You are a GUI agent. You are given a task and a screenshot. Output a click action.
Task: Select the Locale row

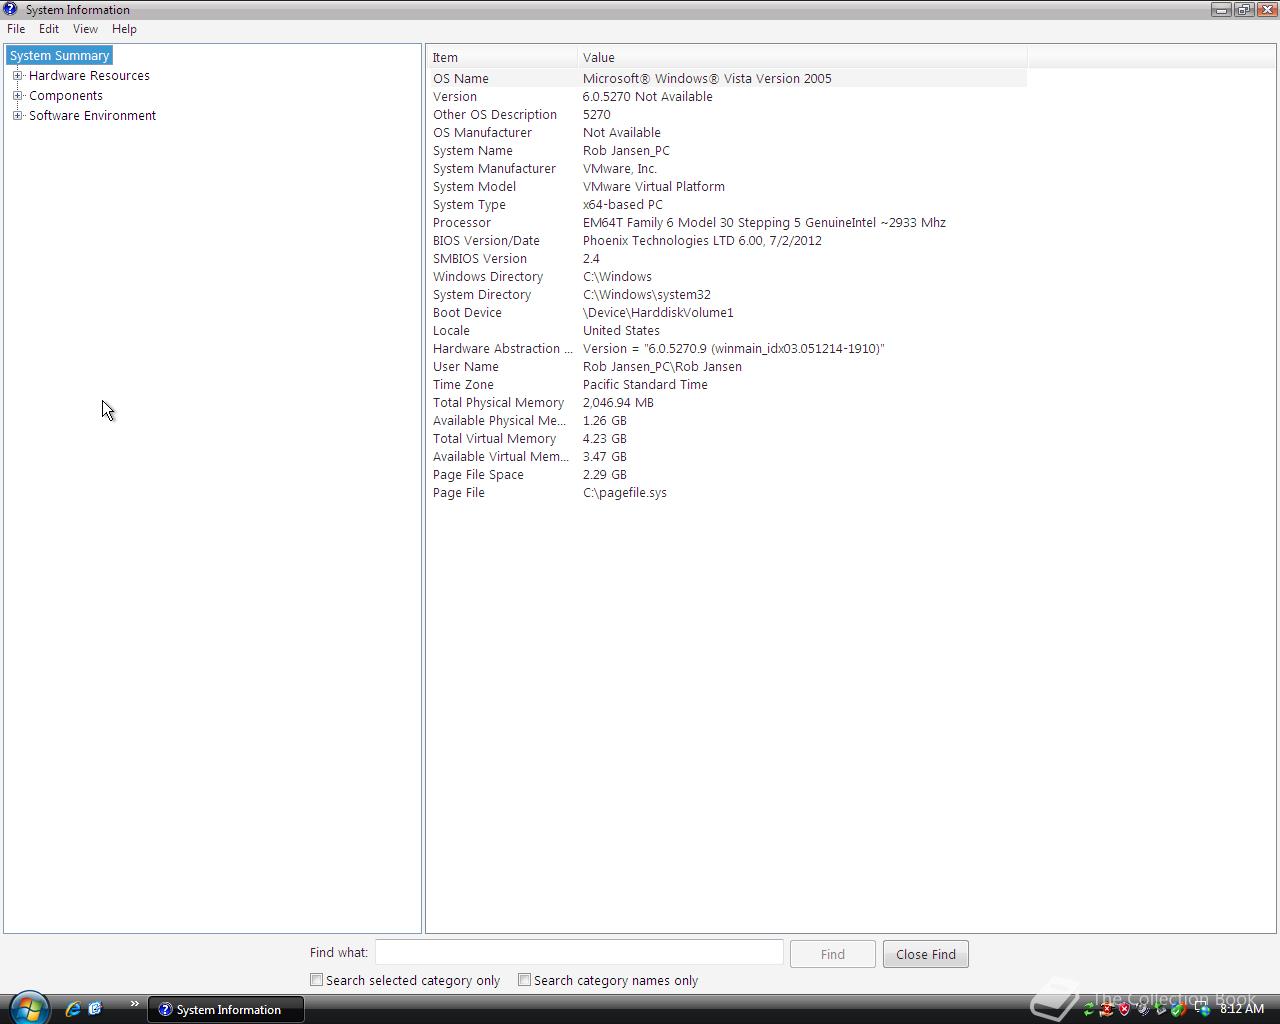[x=727, y=330]
